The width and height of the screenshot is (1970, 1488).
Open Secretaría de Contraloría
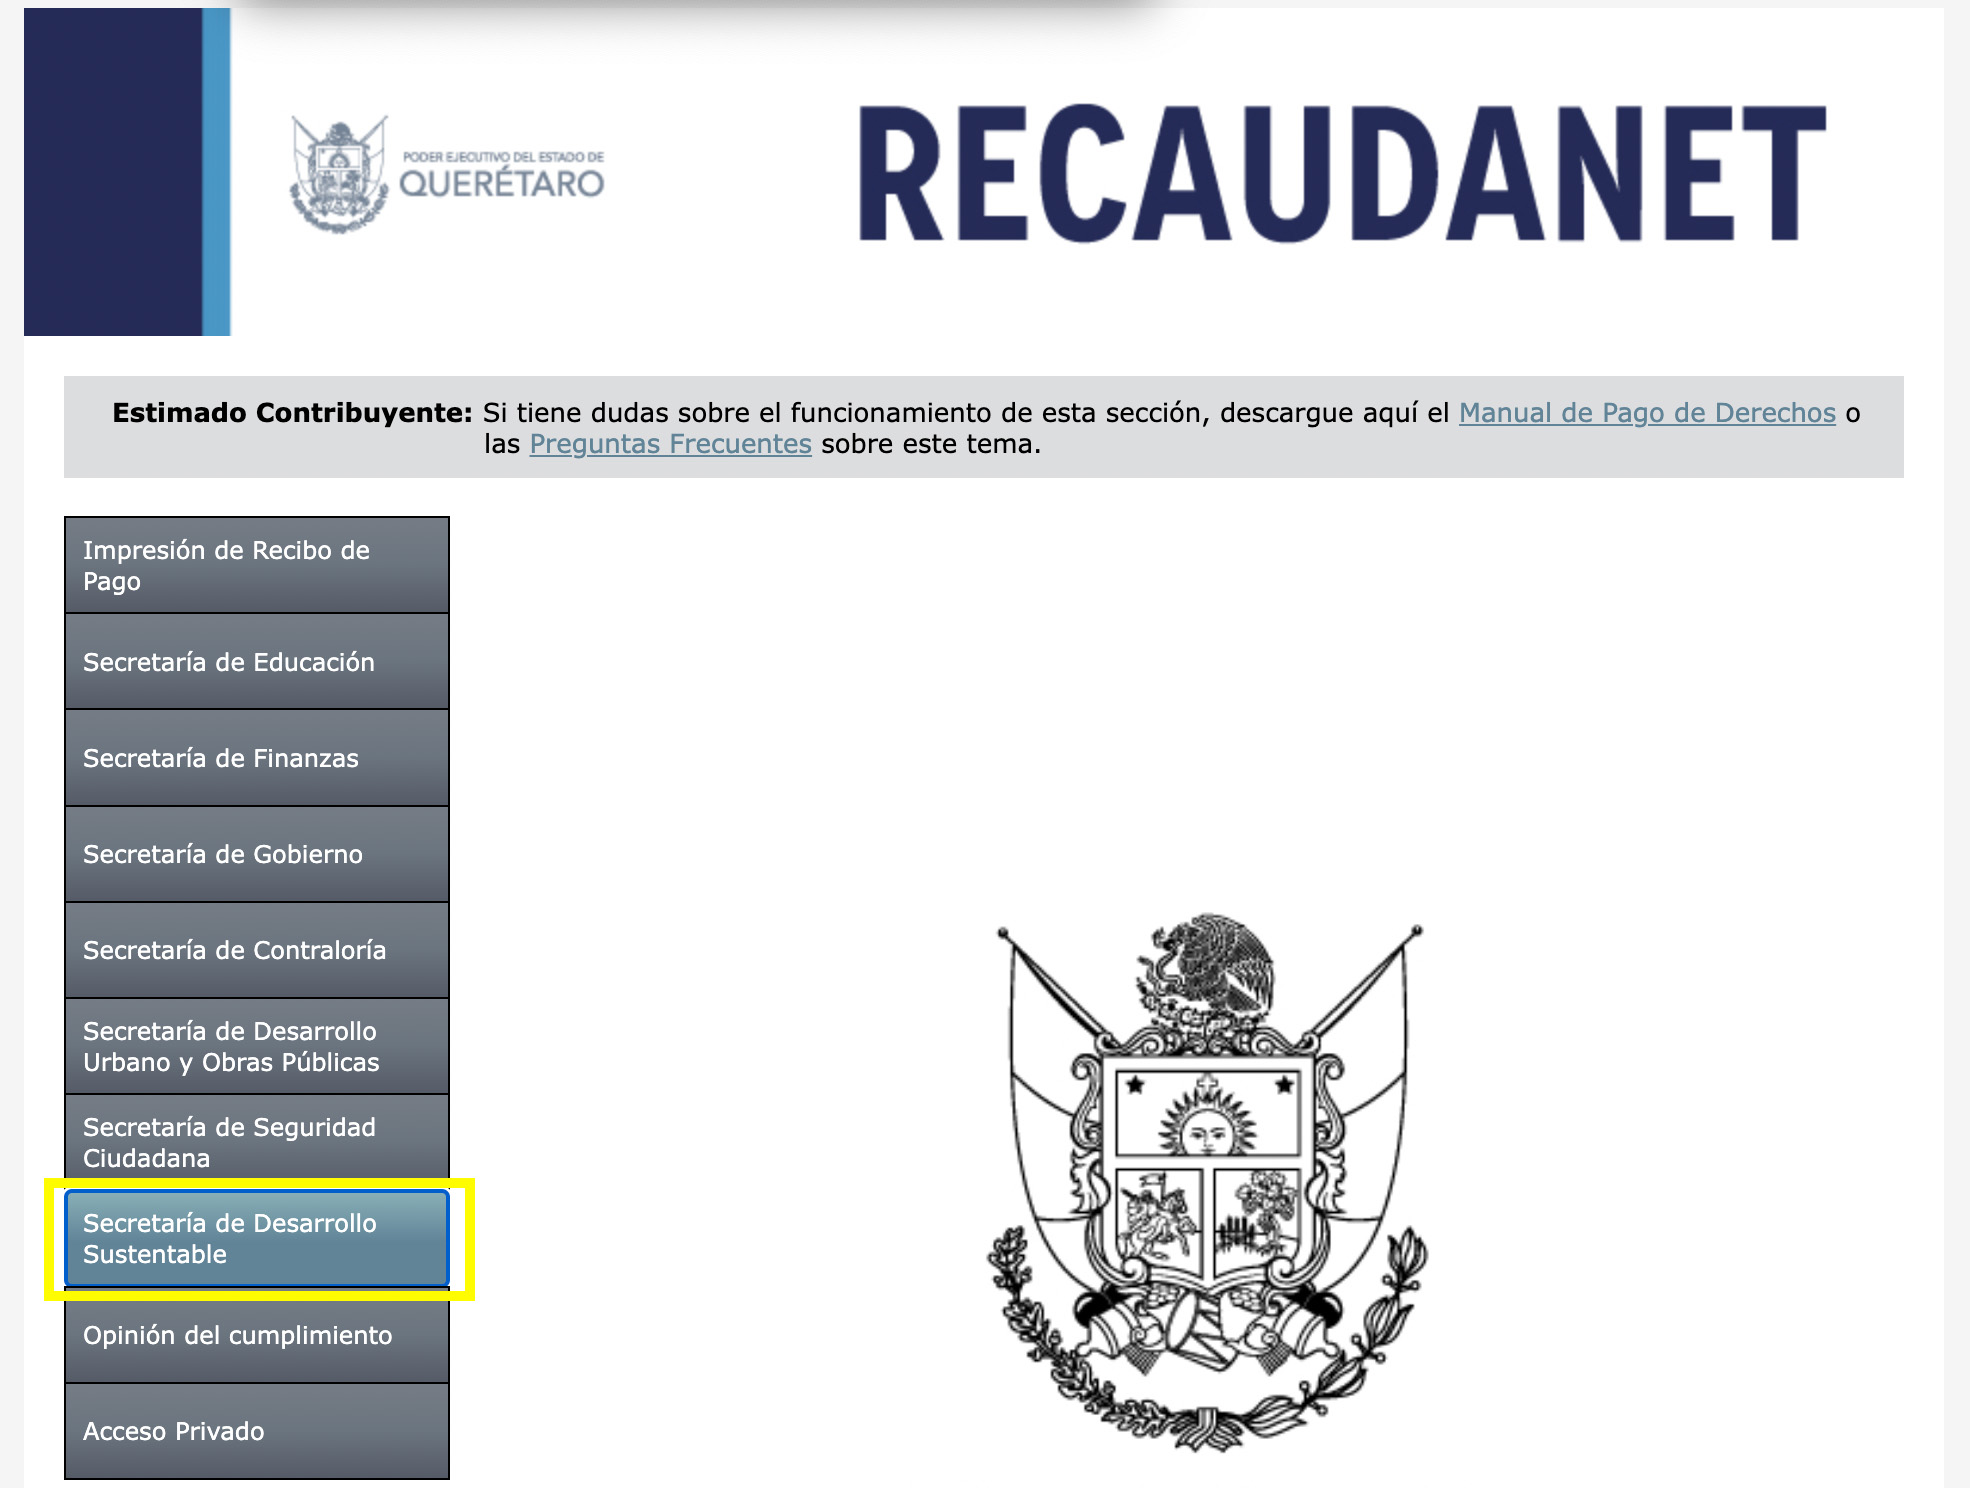[255, 950]
